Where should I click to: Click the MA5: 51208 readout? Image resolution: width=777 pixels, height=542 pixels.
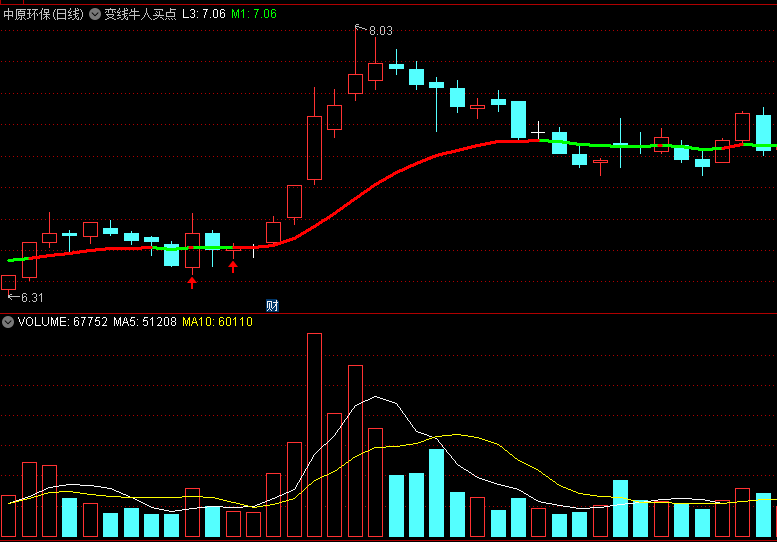click(x=145, y=322)
